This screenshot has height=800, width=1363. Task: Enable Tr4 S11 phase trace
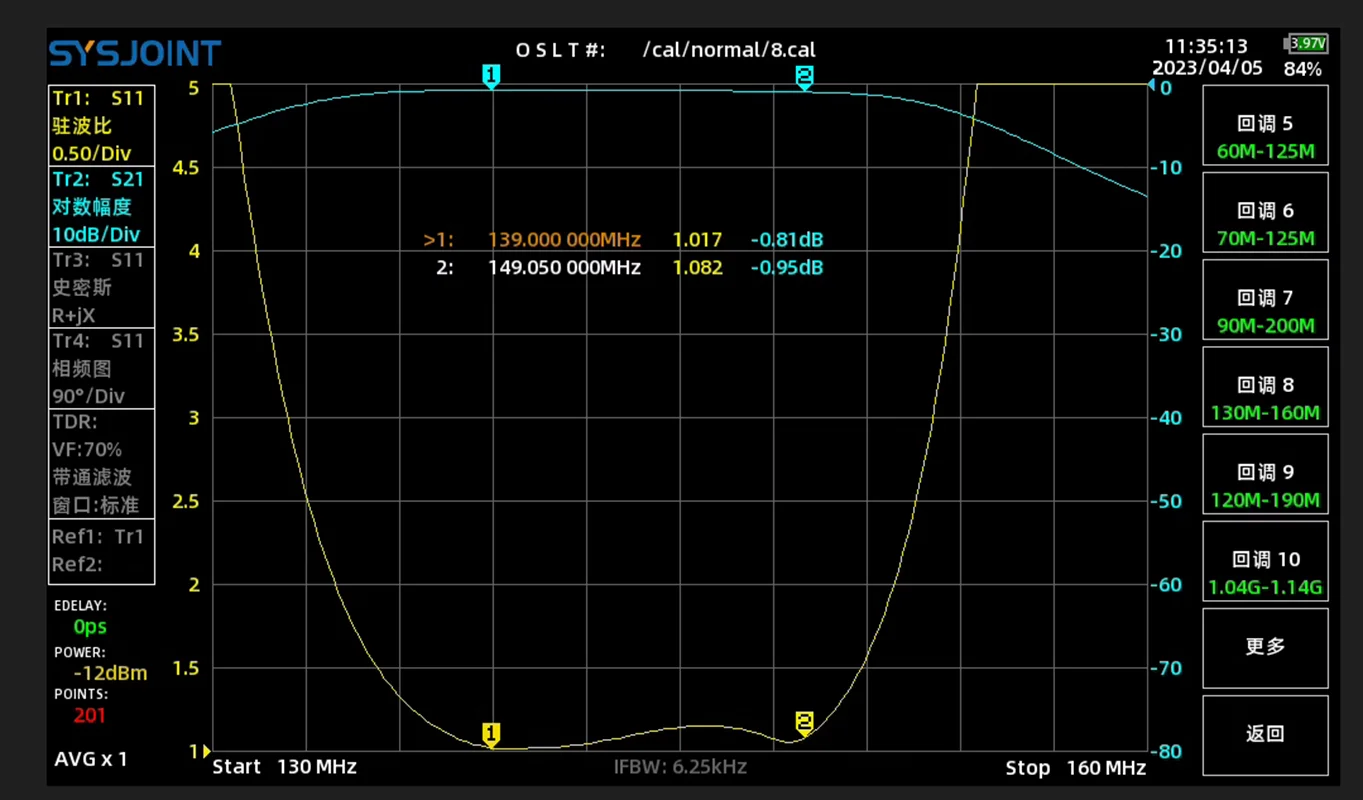102,369
